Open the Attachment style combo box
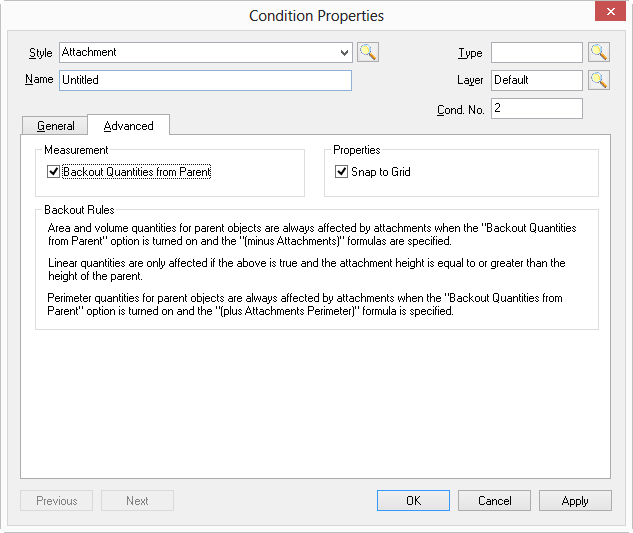Image resolution: width=633 pixels, height=533 pixels. (x=206, y=52)
